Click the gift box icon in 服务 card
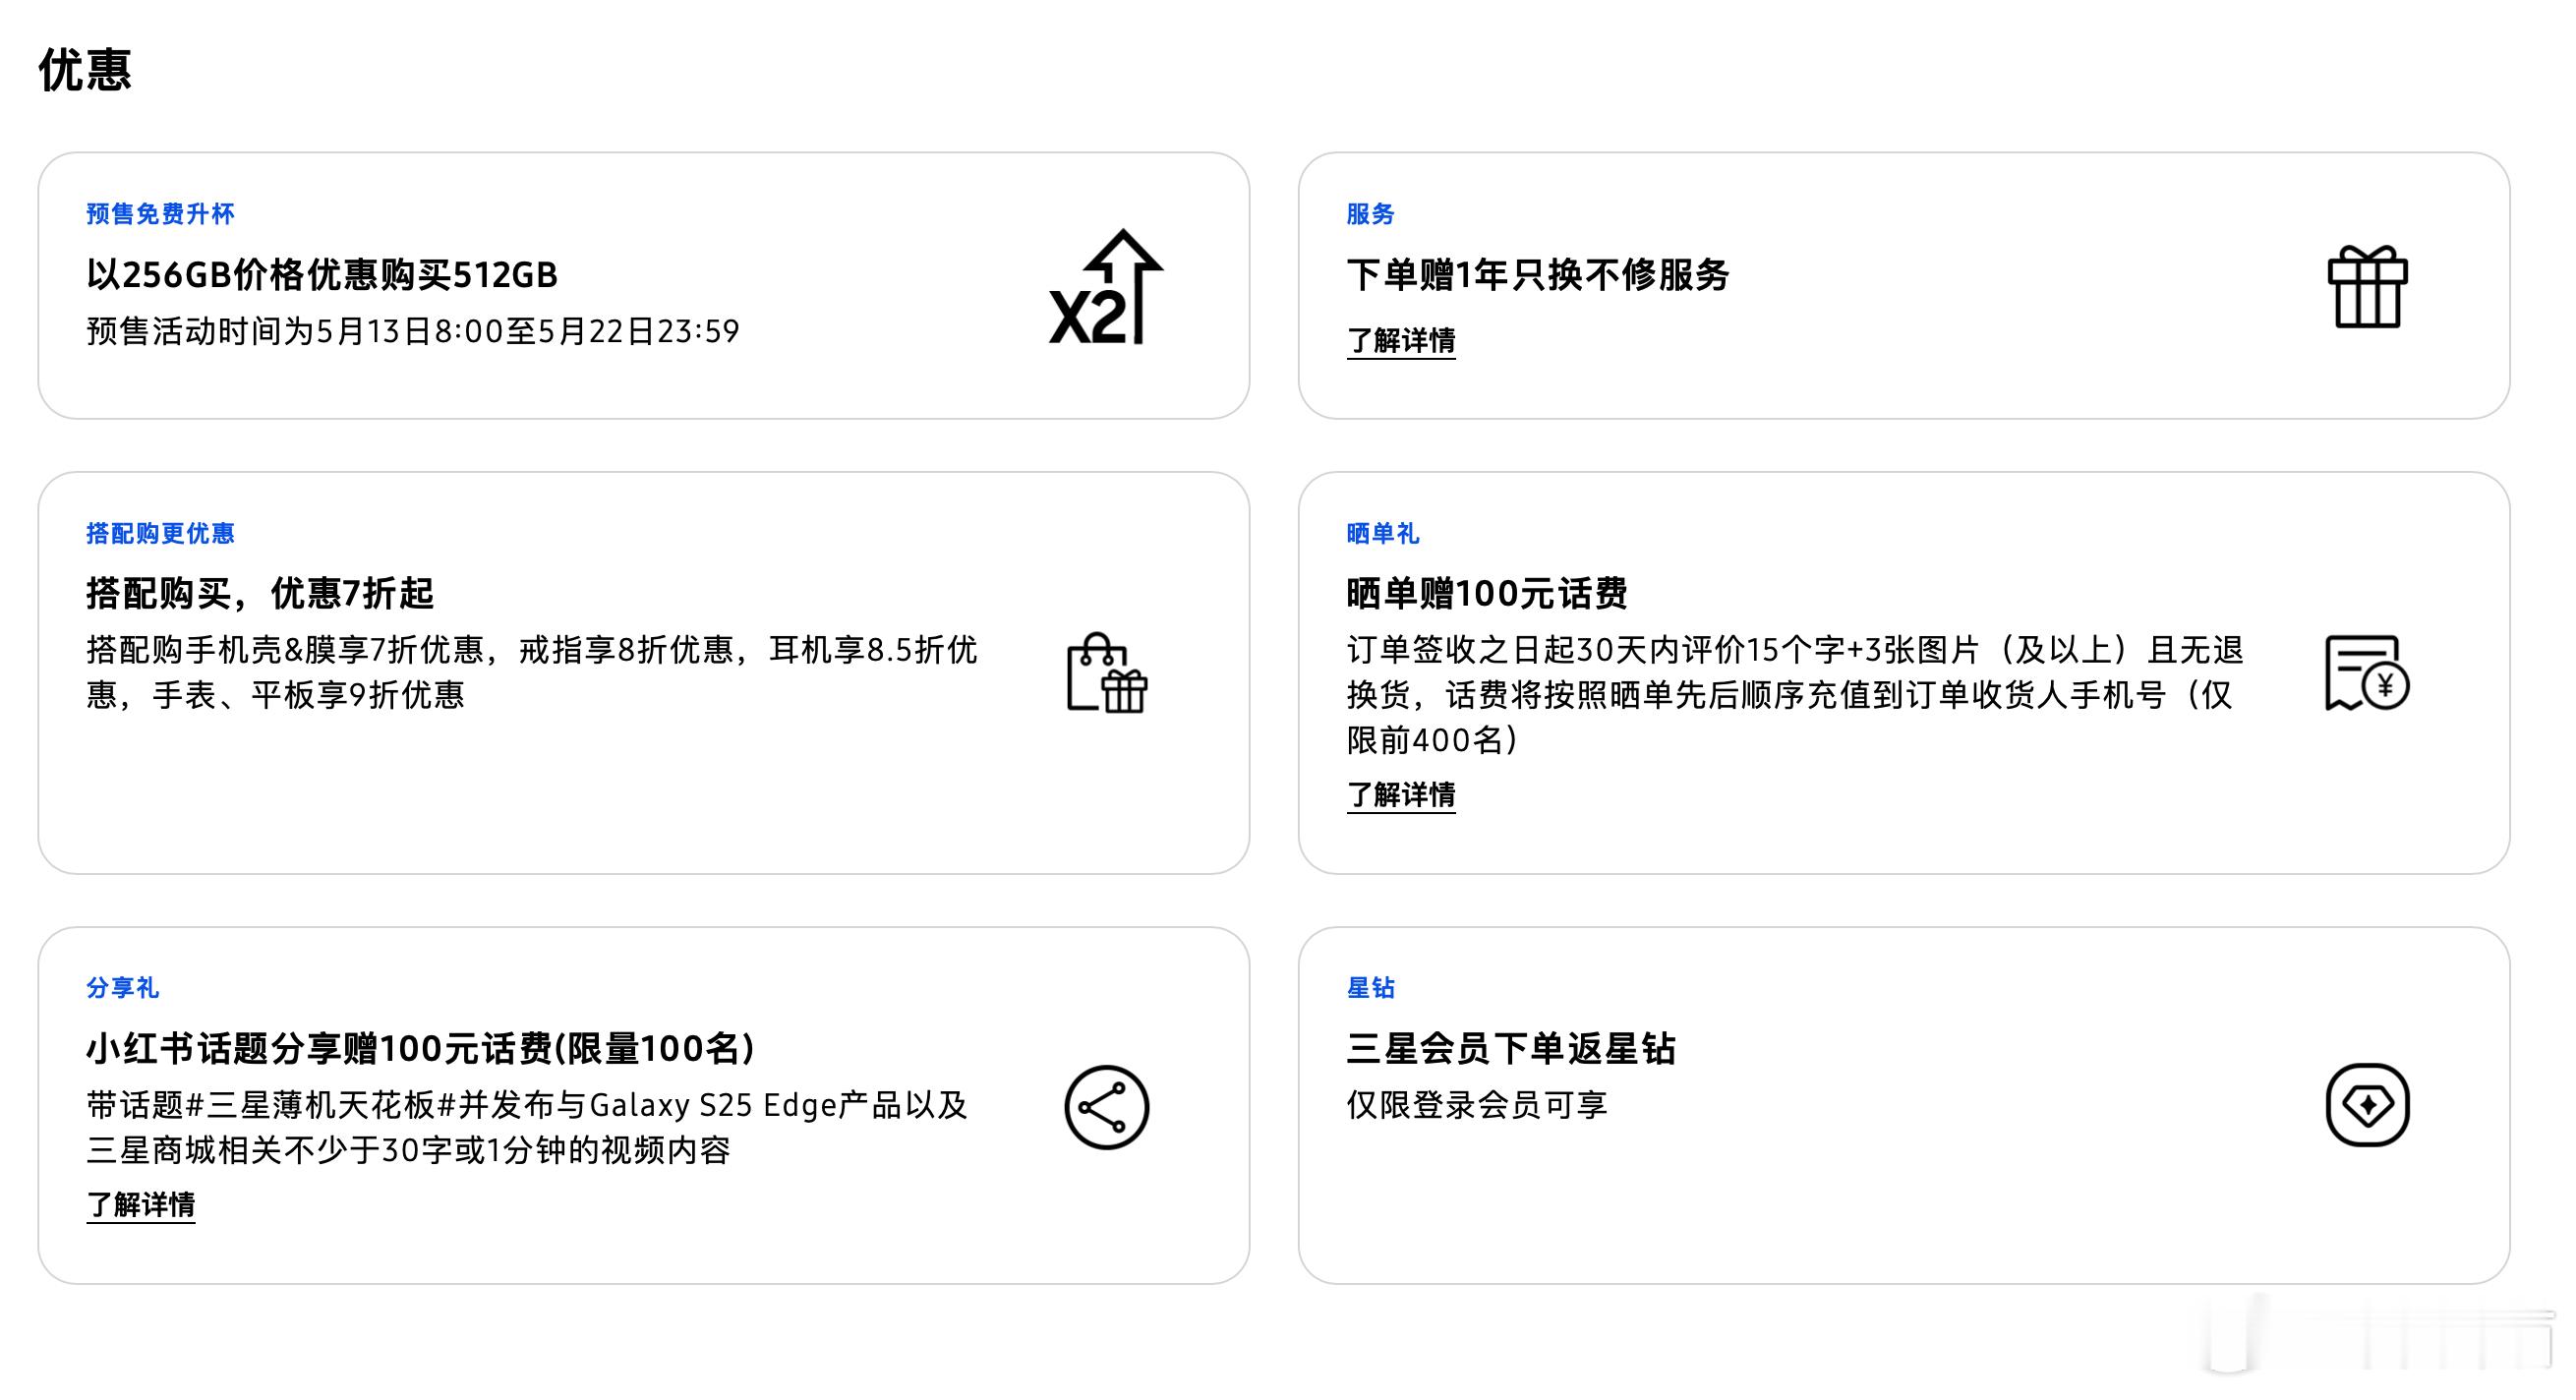This screenshot has width=2576, height=1400. point(2367,287)
